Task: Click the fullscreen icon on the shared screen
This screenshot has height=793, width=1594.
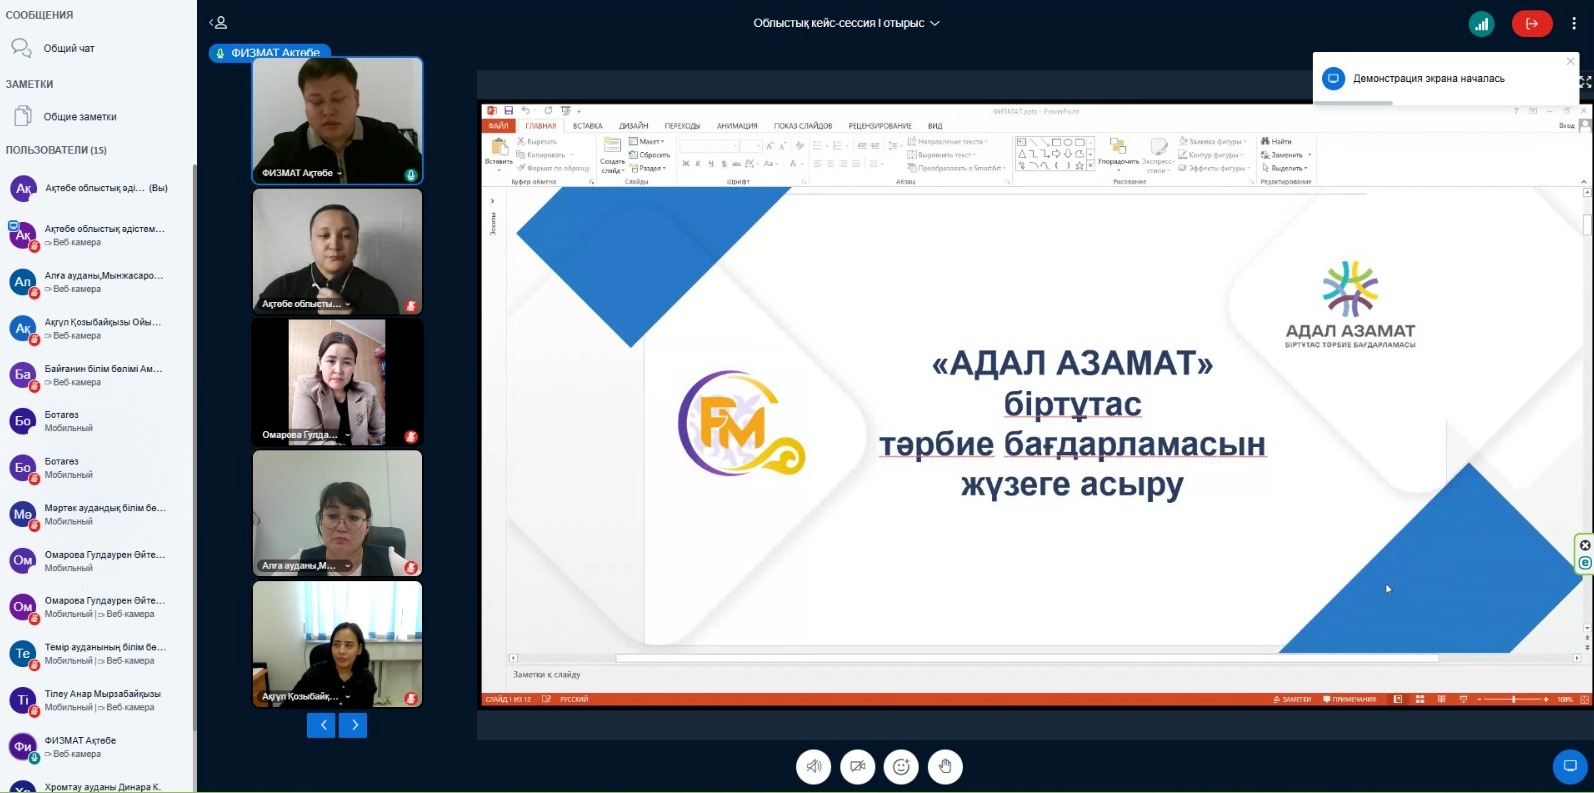Action: click(x=1585, y=82)
